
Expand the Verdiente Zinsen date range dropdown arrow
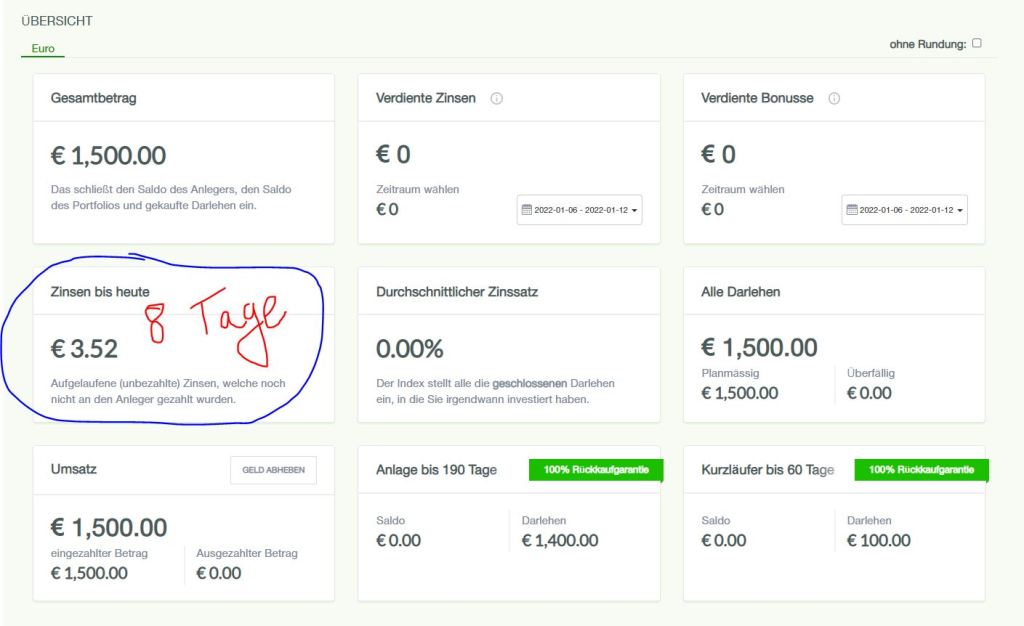pyautogui.click(x=635, y=211)
